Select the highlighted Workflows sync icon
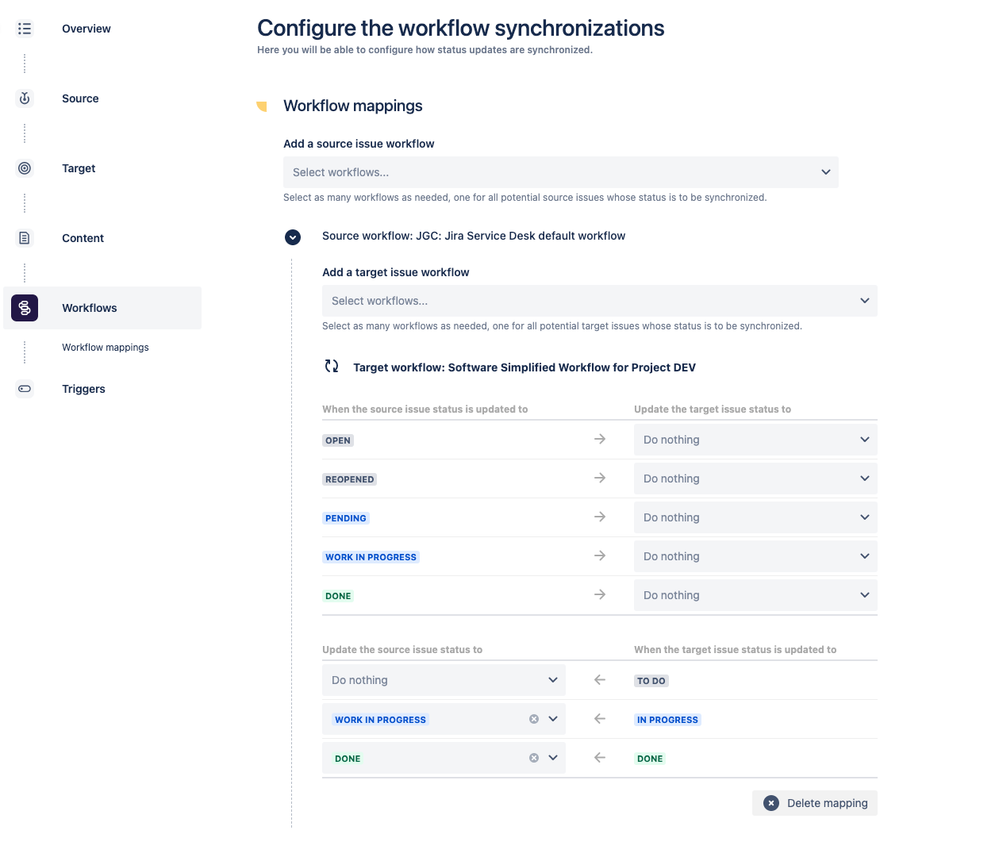 24,308
